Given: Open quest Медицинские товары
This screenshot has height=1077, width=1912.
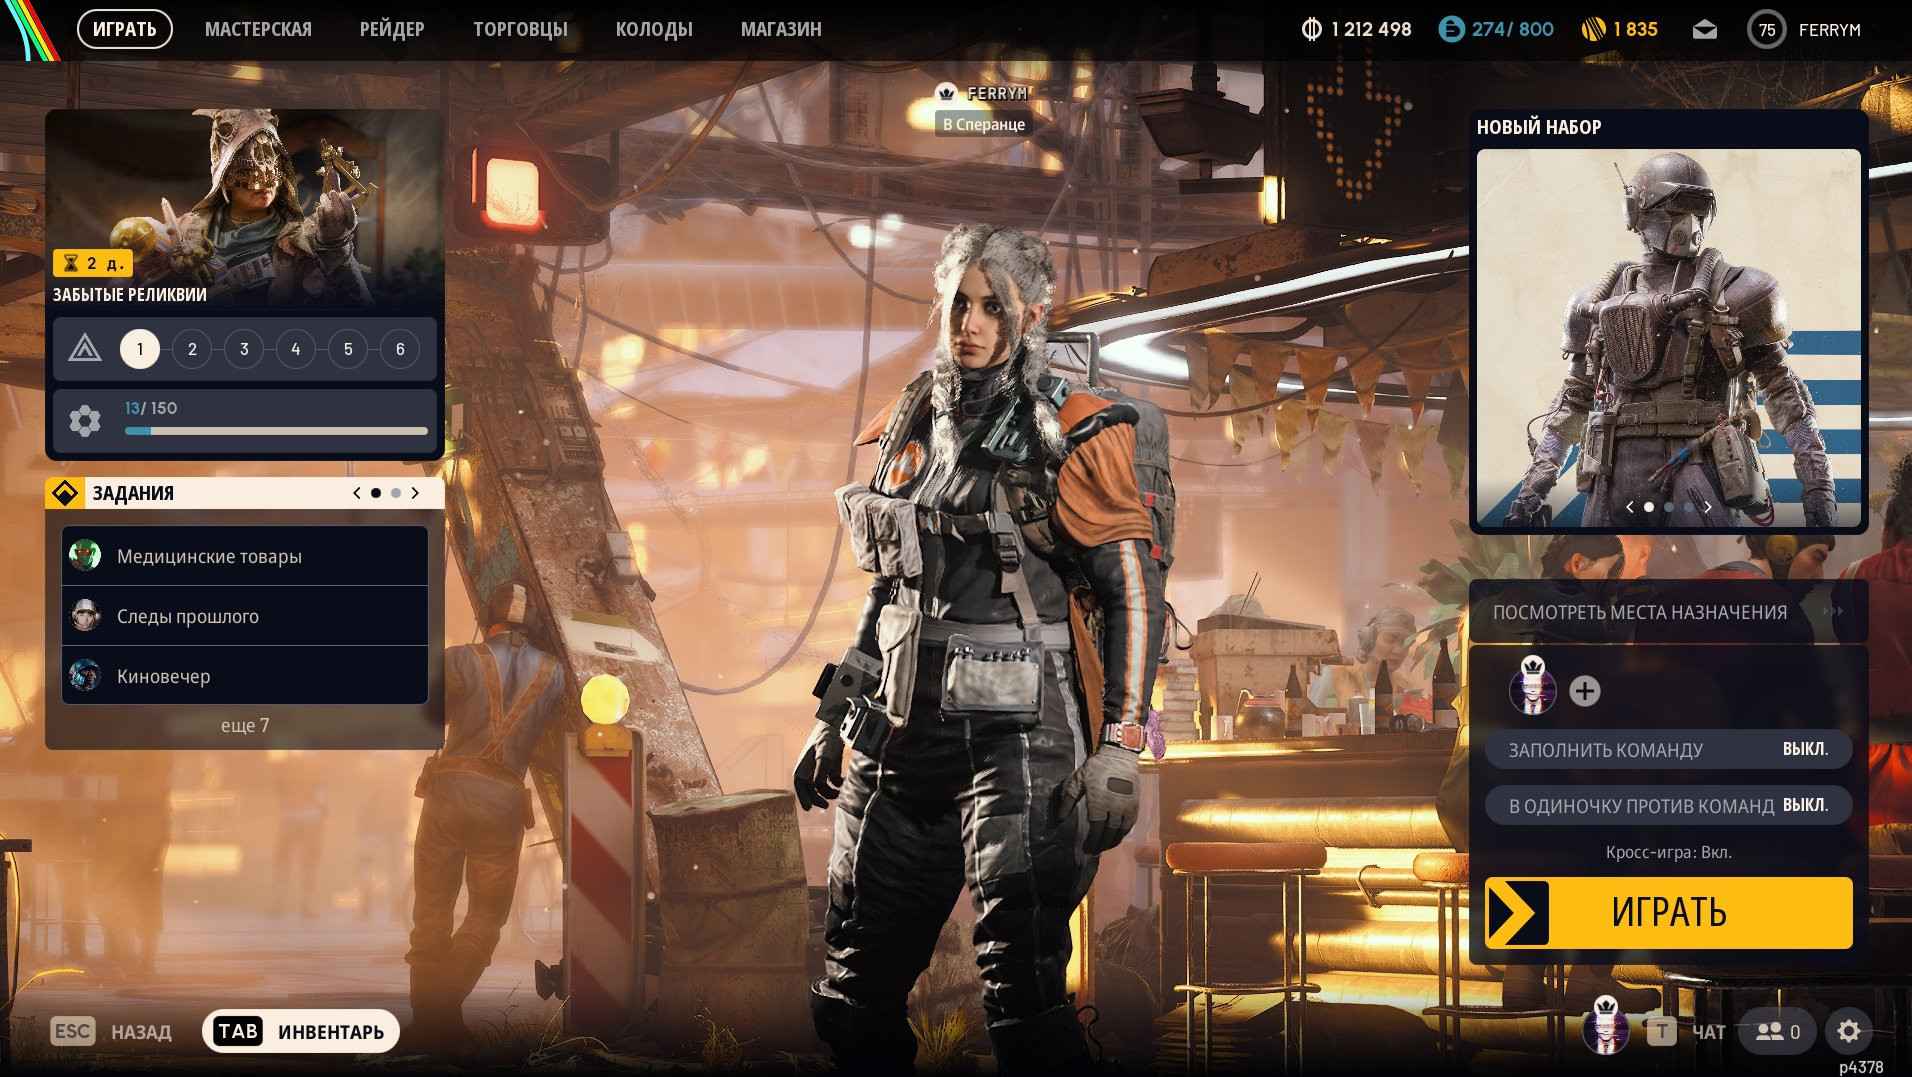Looking at the screenshot, I should [245, 556].
